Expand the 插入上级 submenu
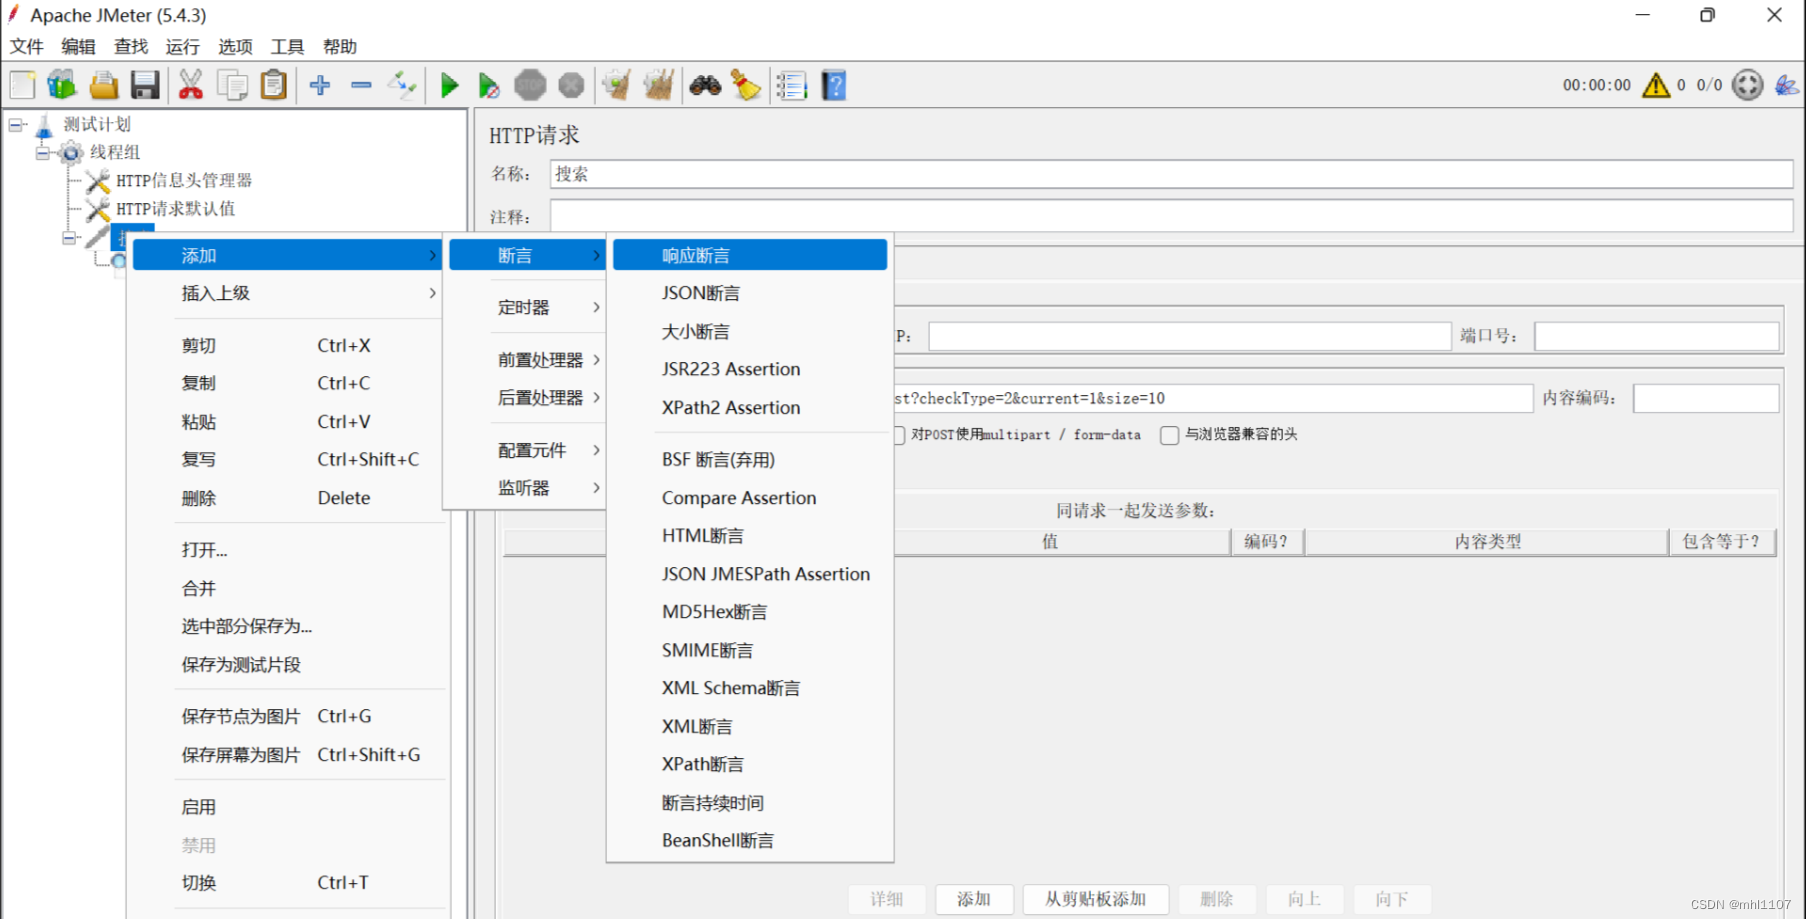The image size is (1806, 919). tap(287, 293)
